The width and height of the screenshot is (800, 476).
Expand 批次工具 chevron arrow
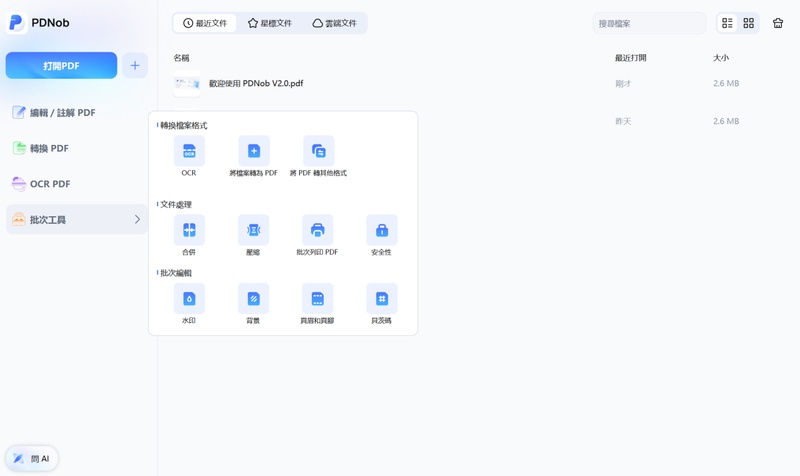(137, 219)
